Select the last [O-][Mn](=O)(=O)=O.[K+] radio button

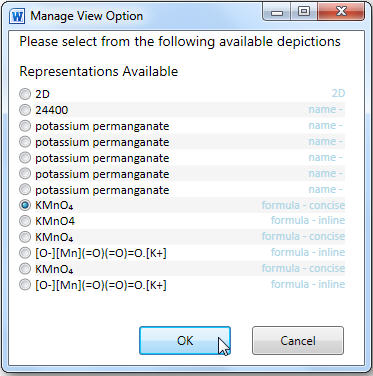point(25,285)
